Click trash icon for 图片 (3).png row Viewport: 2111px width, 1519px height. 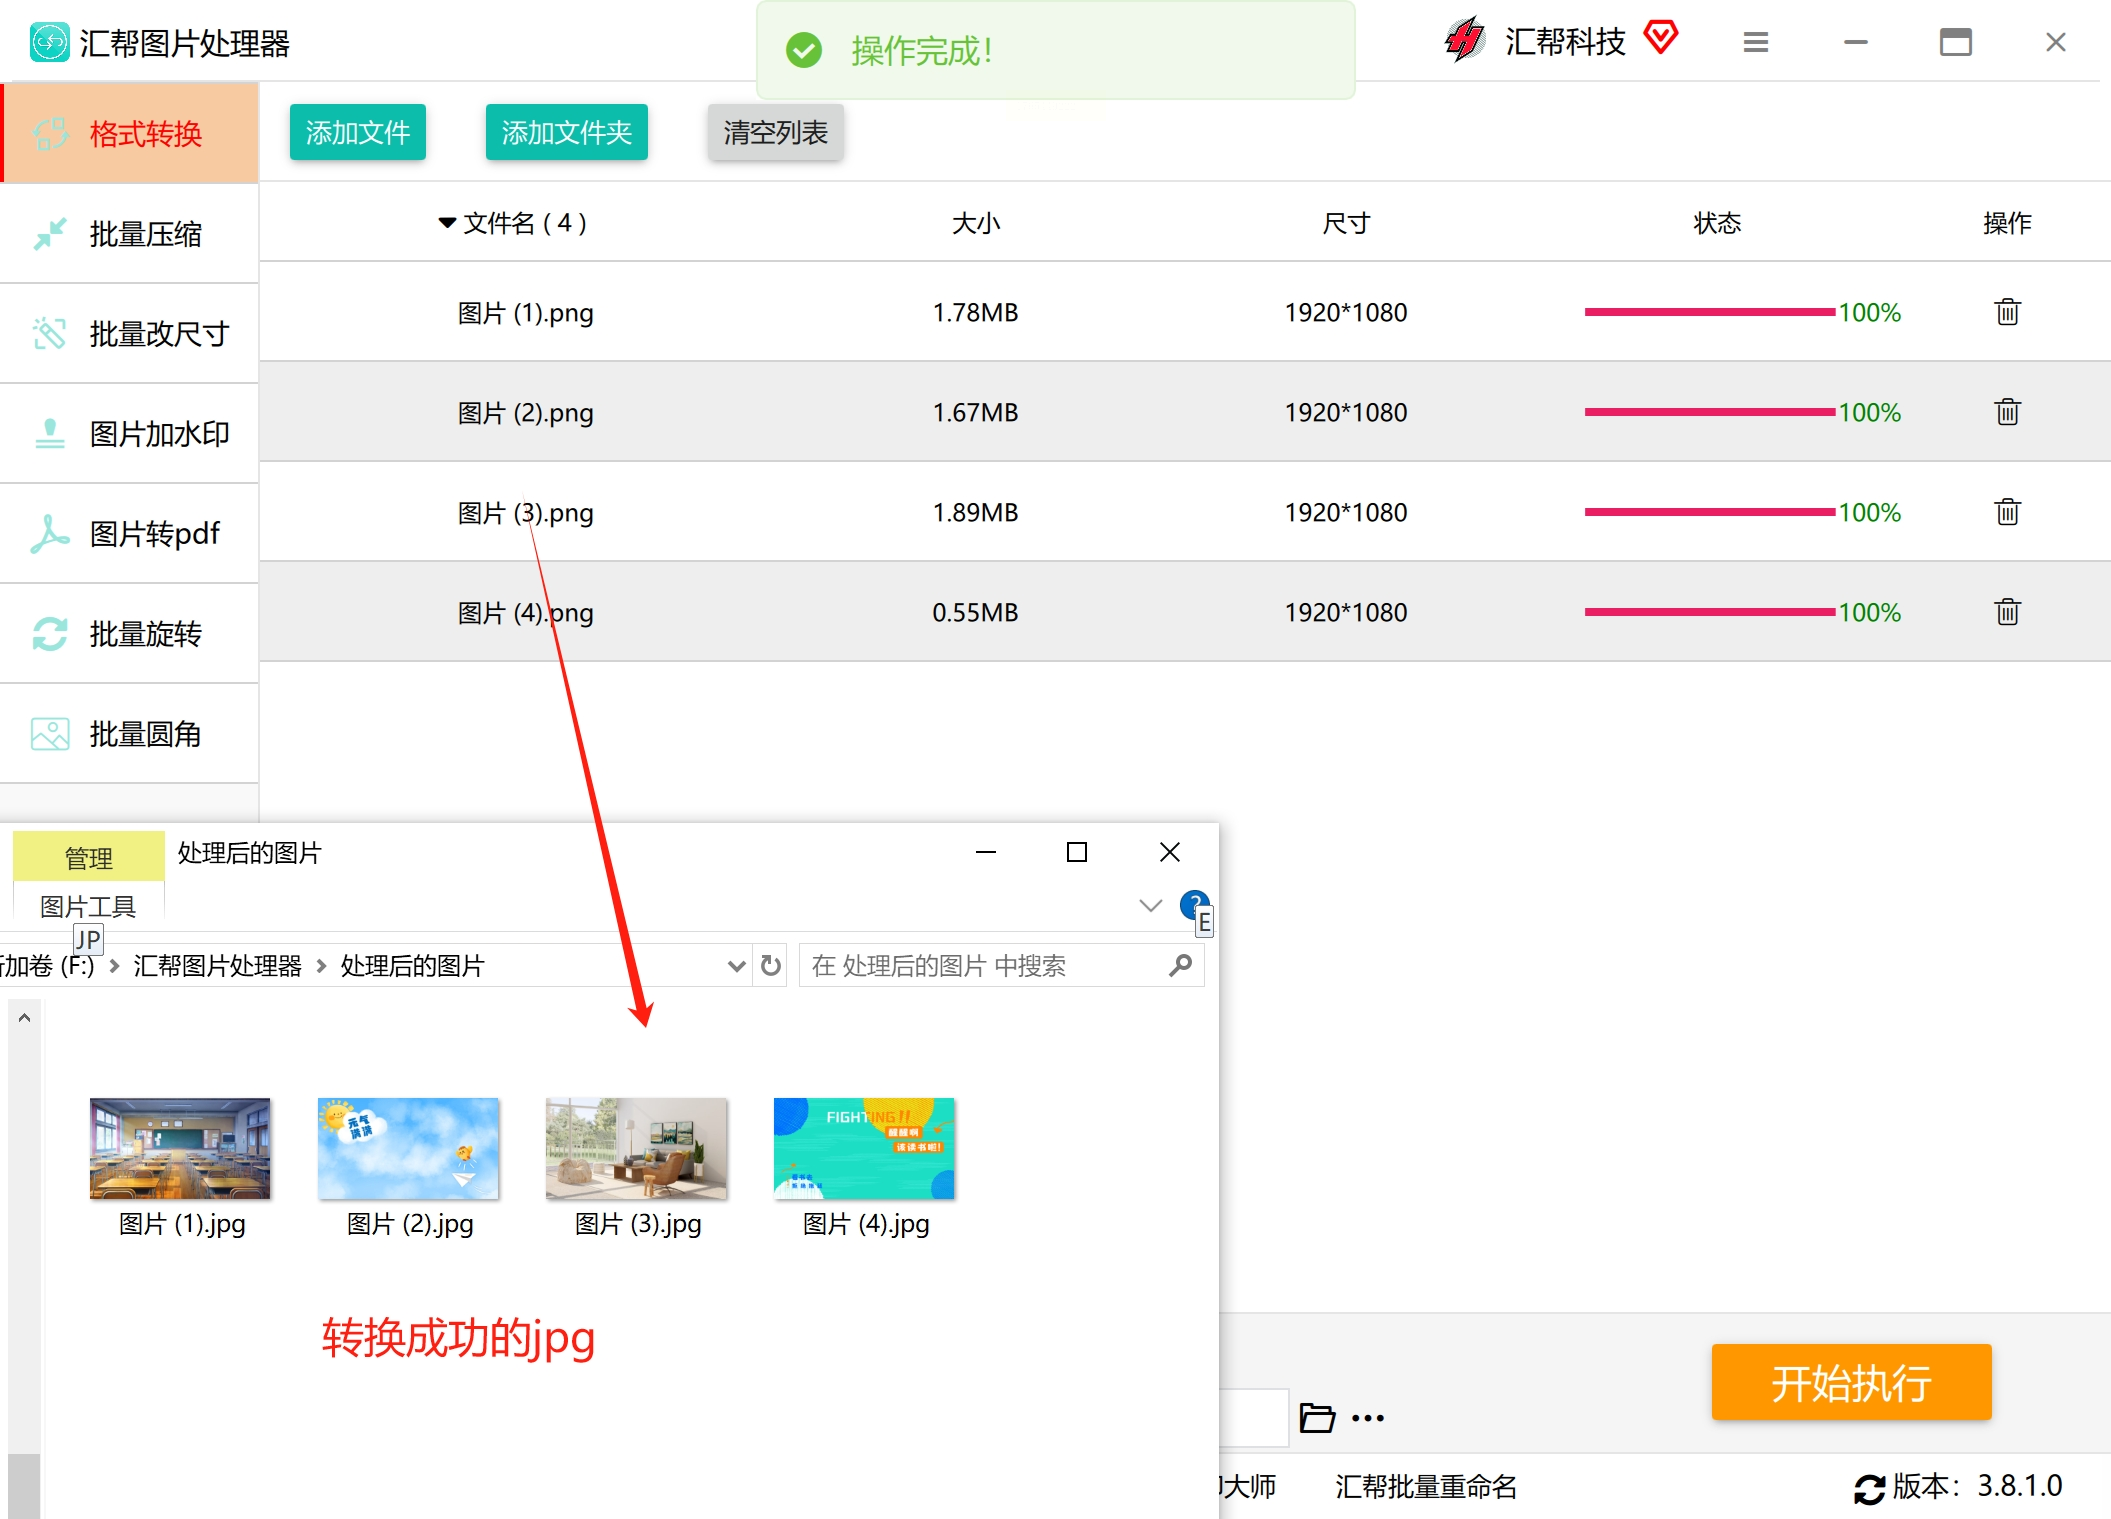[2007, 512]
